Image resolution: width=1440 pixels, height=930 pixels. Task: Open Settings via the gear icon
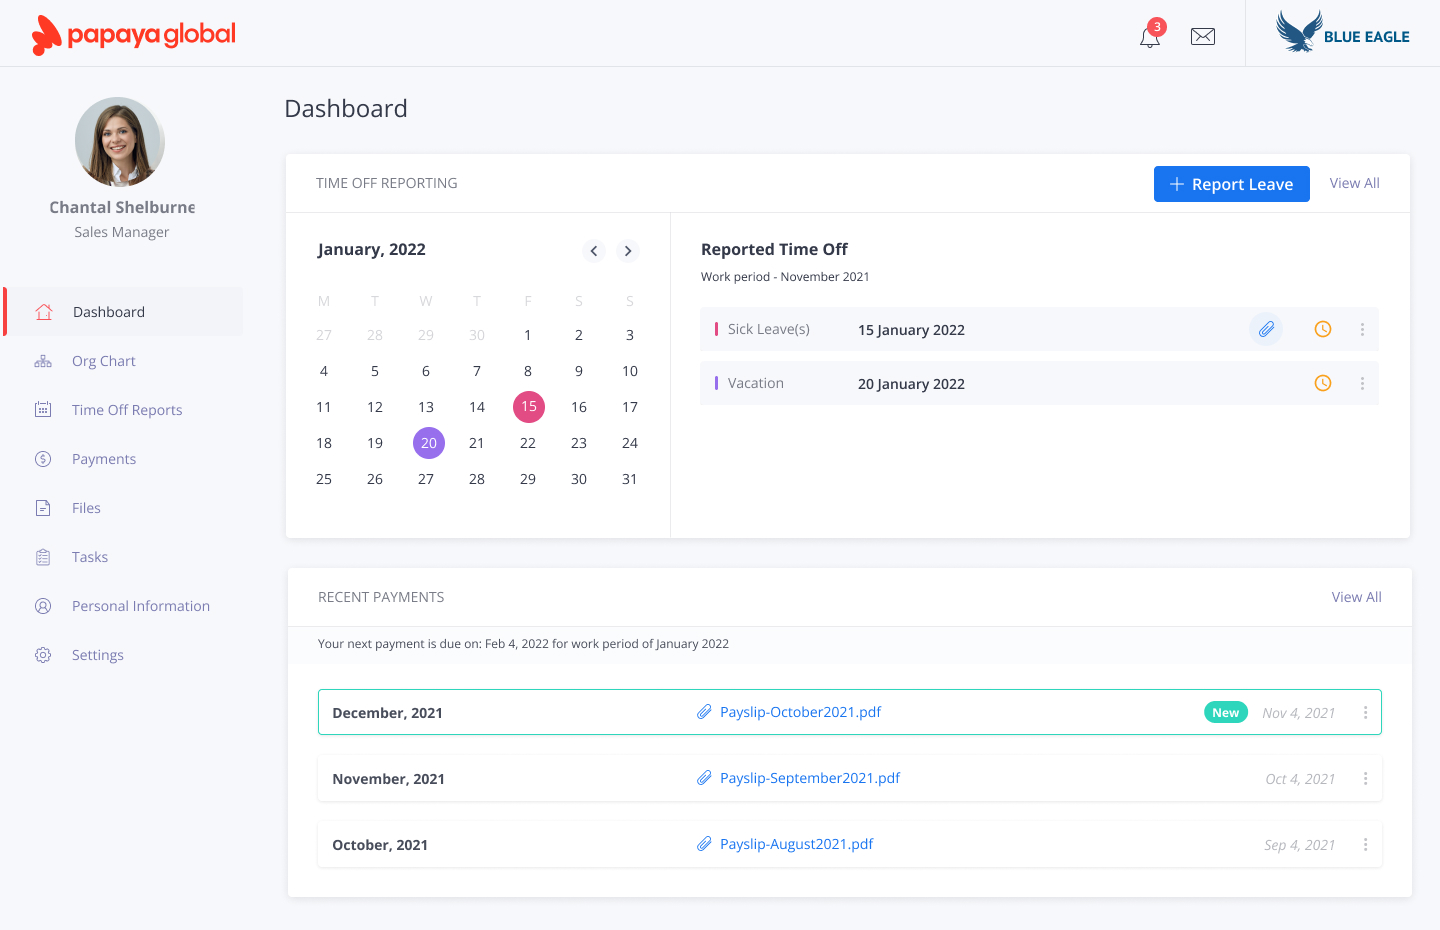tap(43, 654)
